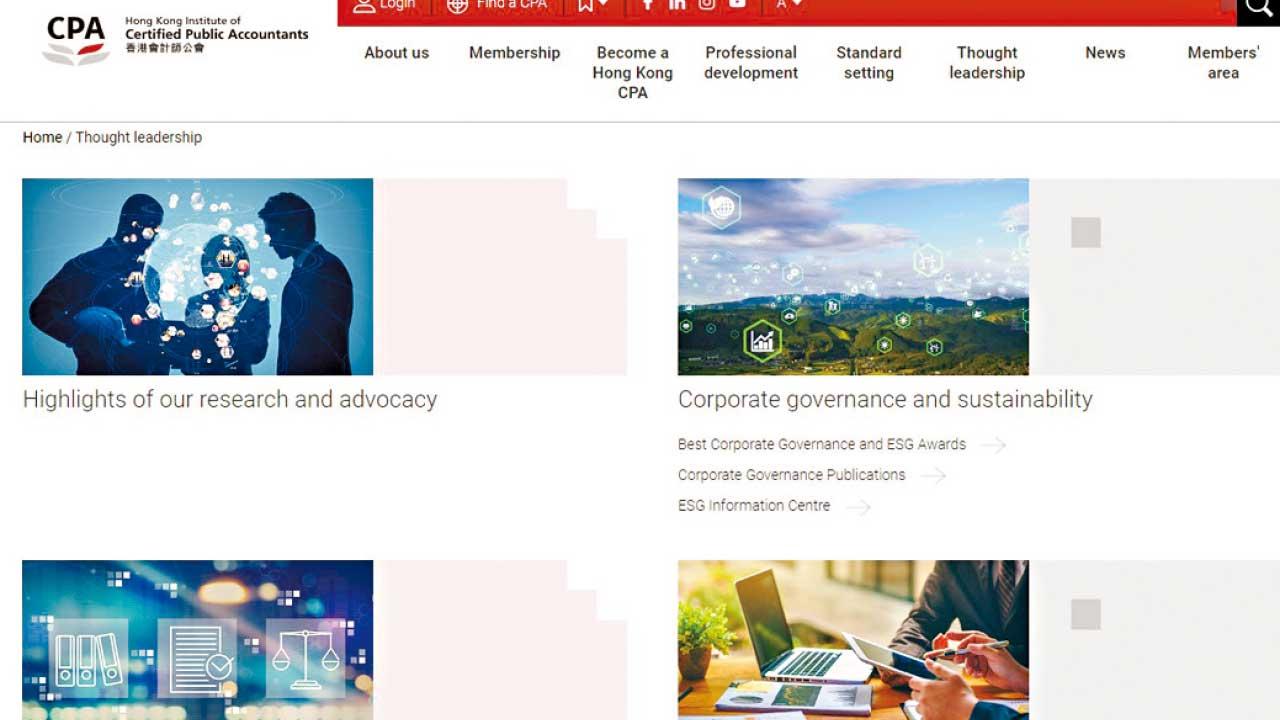
Task: Open Highlights of our research and advocacy
Action: [230, 399]
